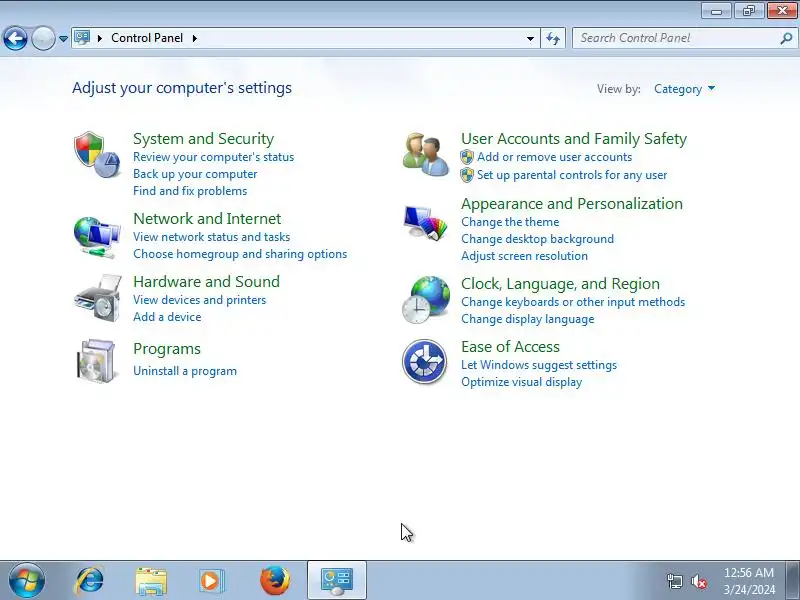Click the Ease of Access icon

click(x=424, y=361)
